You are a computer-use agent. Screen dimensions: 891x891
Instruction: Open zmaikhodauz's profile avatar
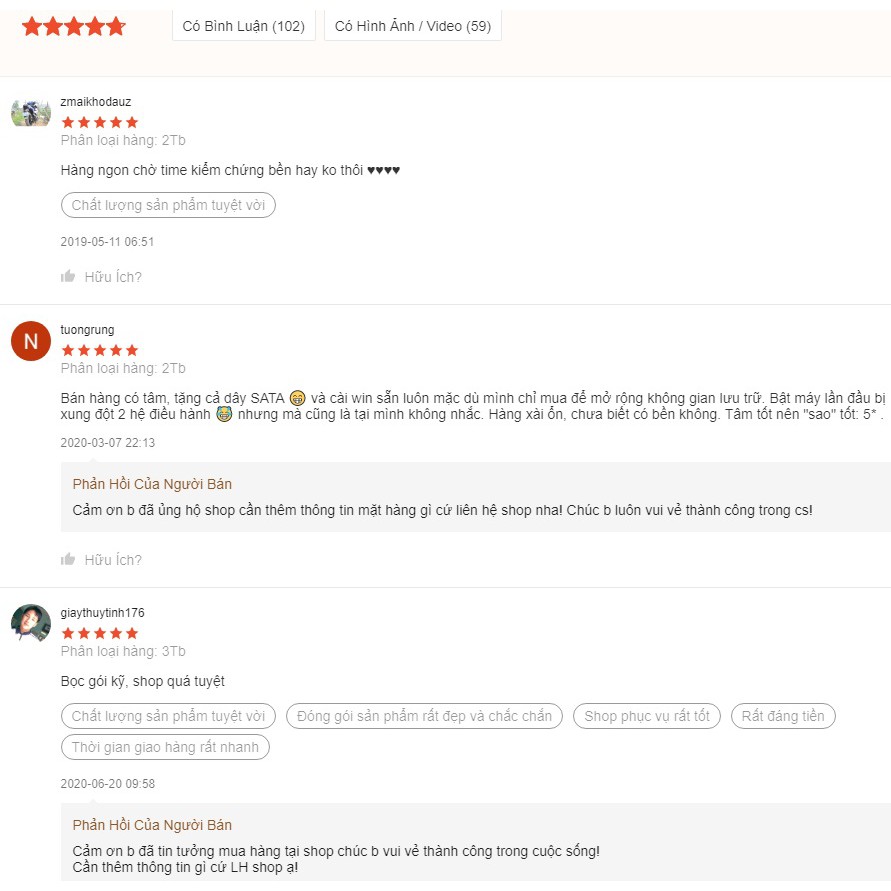(x=31, y=112)
